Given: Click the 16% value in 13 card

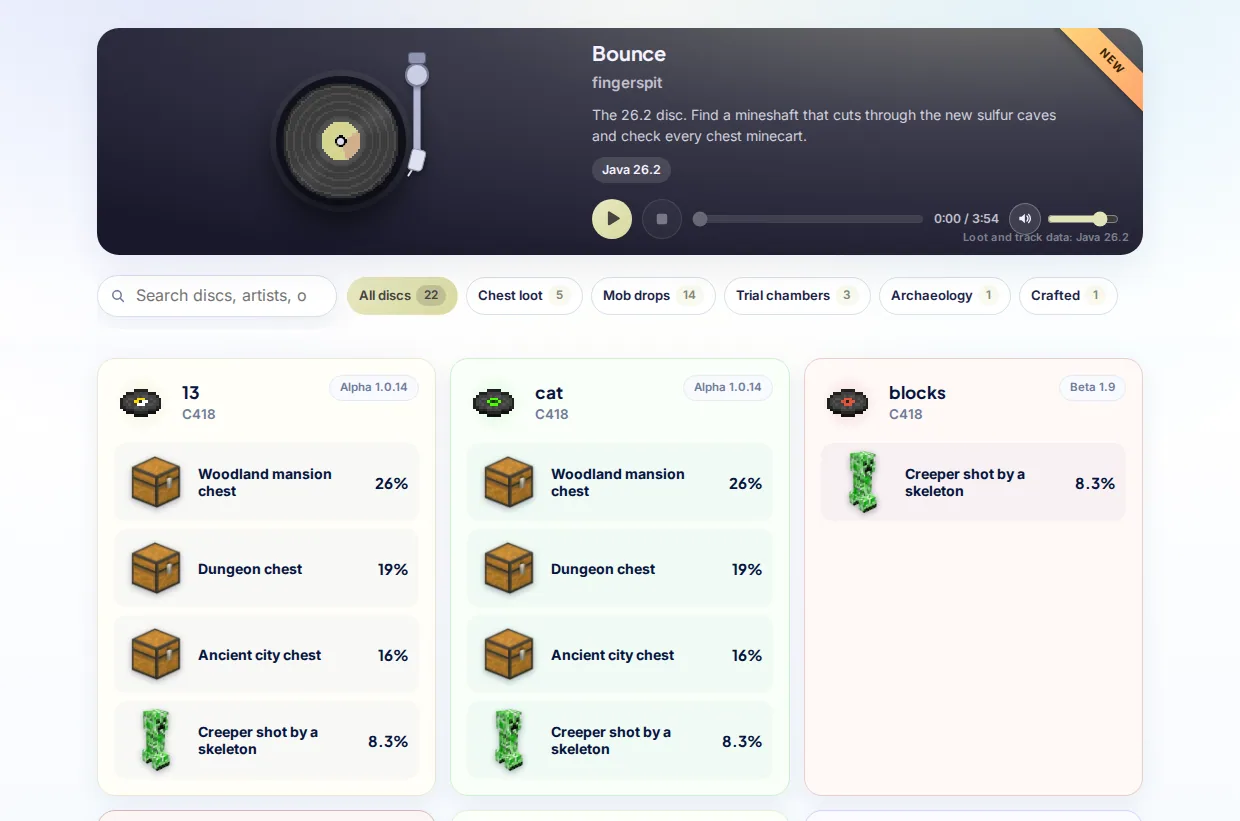Looking at the screenshot, I should pyautogui.click(x=393, y=655).
